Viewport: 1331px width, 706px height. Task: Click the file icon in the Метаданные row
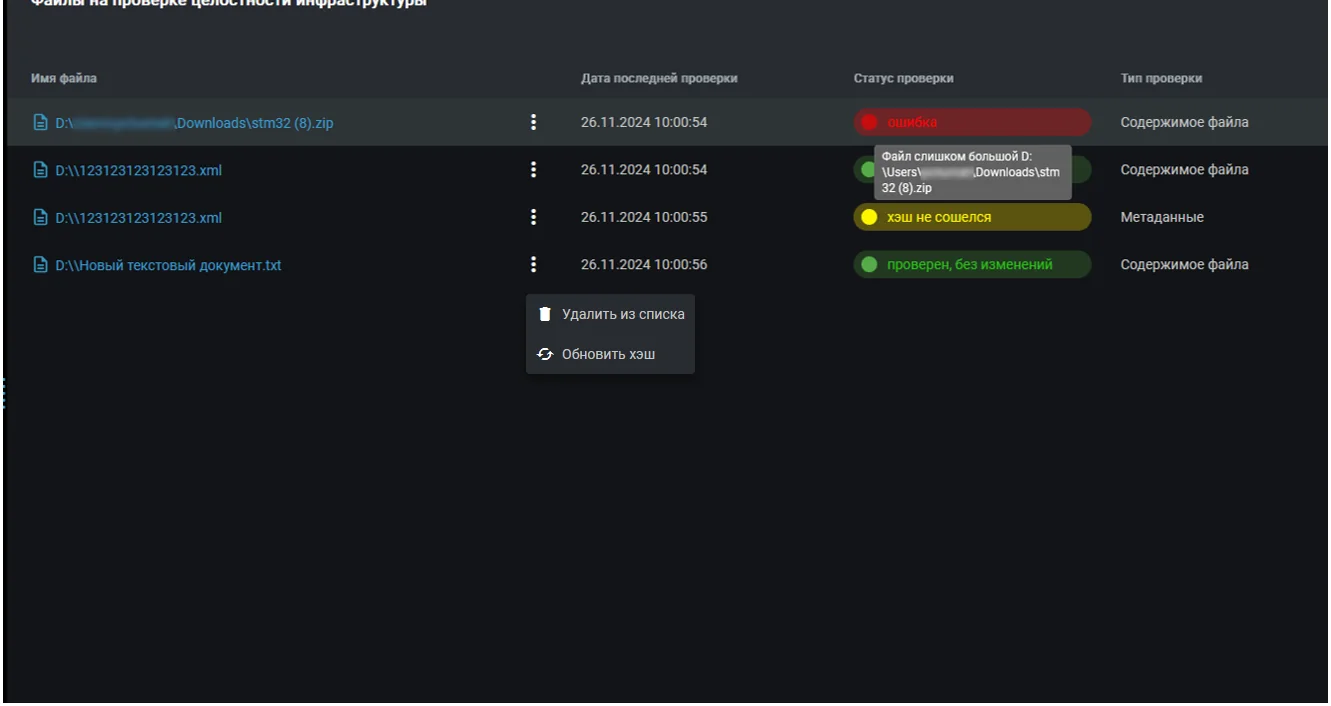(41, 218)
